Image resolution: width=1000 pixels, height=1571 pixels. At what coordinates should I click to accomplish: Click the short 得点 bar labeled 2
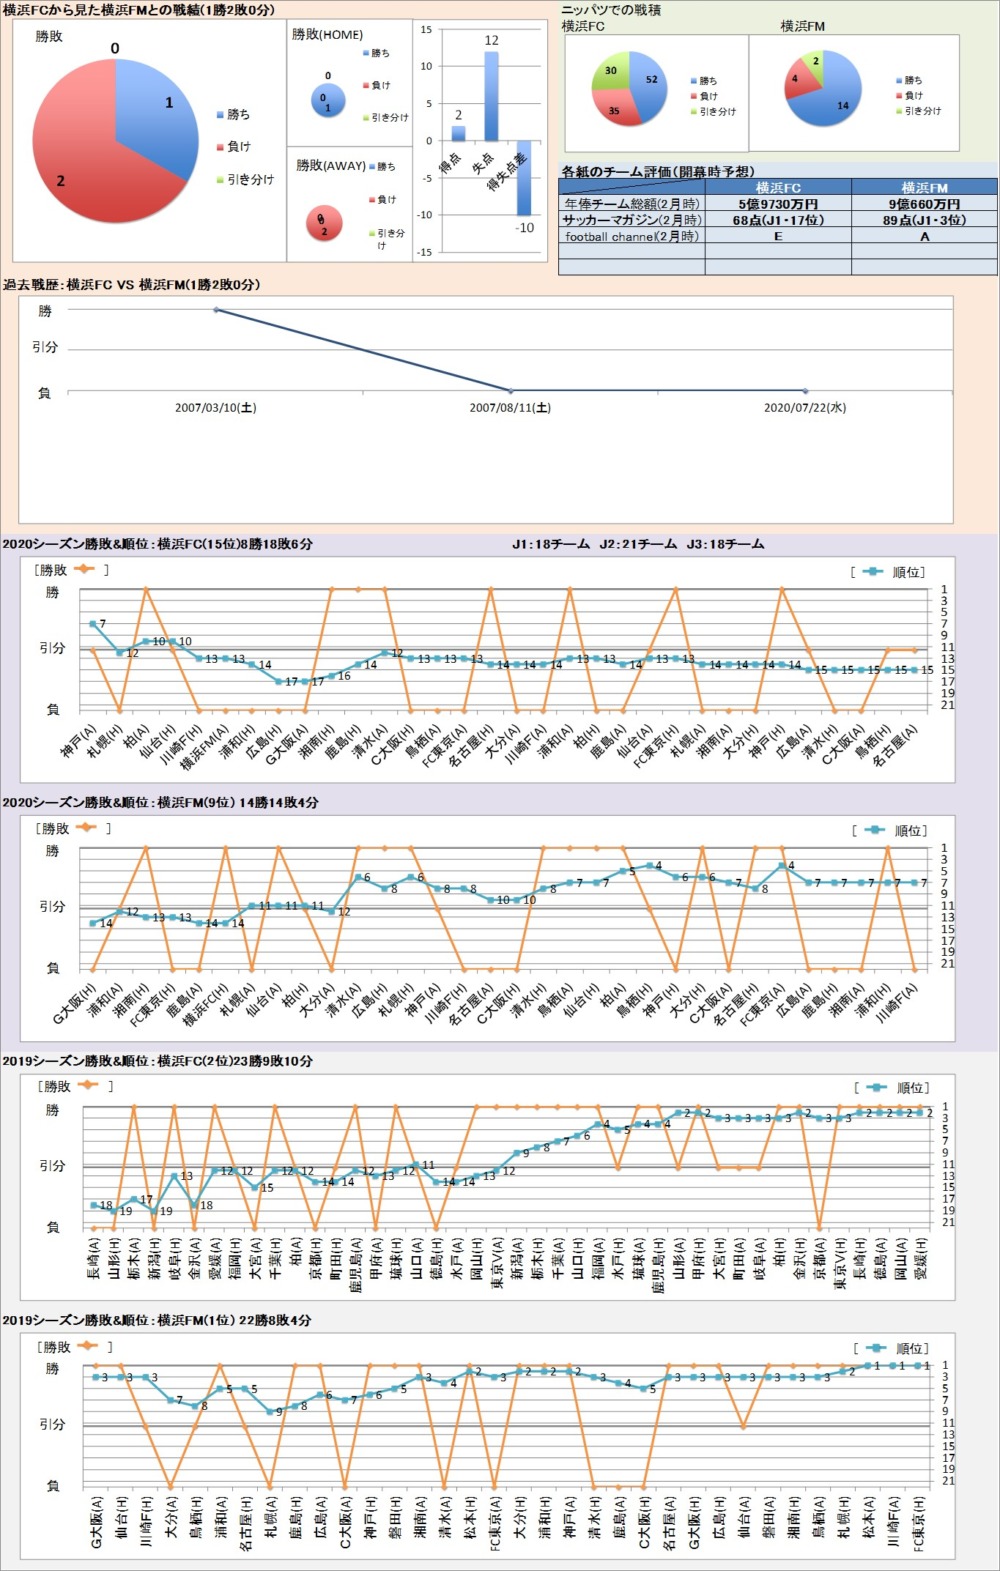click(x=458, y=133)
